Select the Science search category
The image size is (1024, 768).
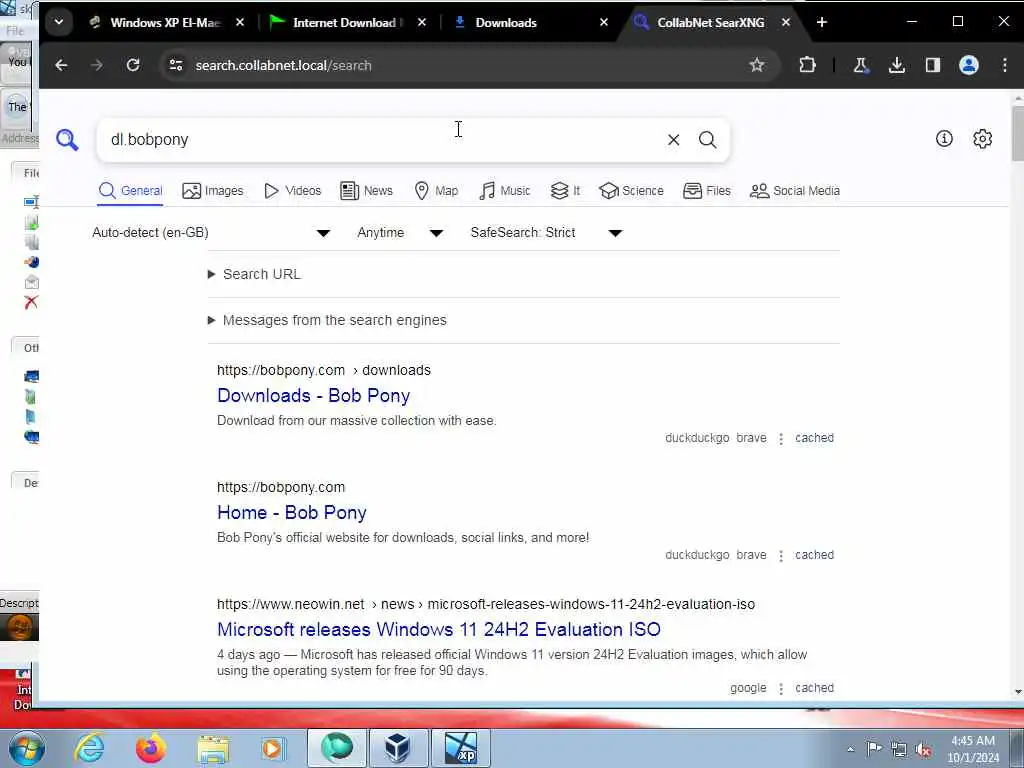[x=631, y=191]
